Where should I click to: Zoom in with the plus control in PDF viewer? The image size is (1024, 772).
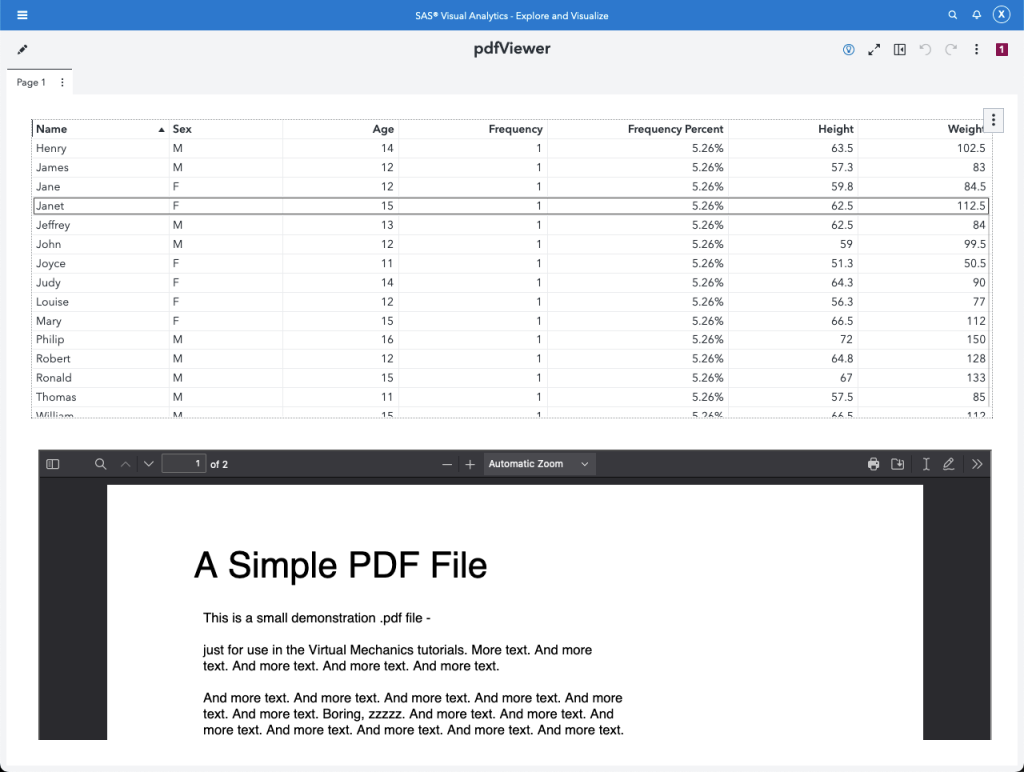470,464
